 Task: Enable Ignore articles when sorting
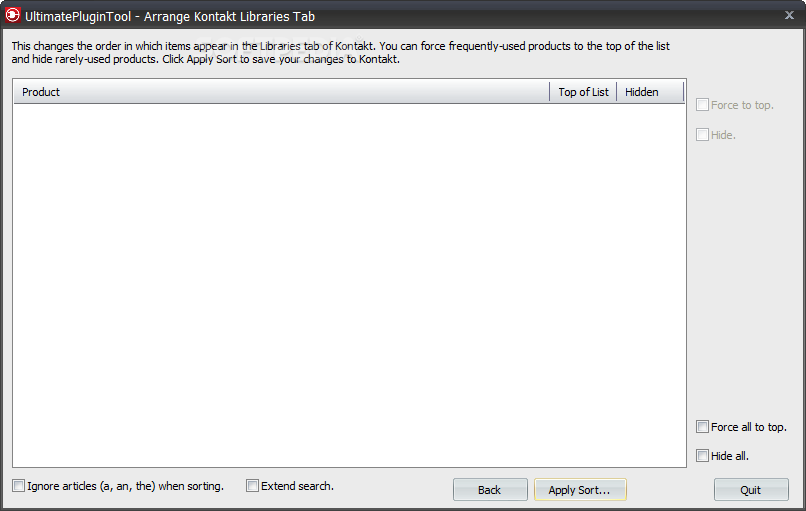click(19, 486)
